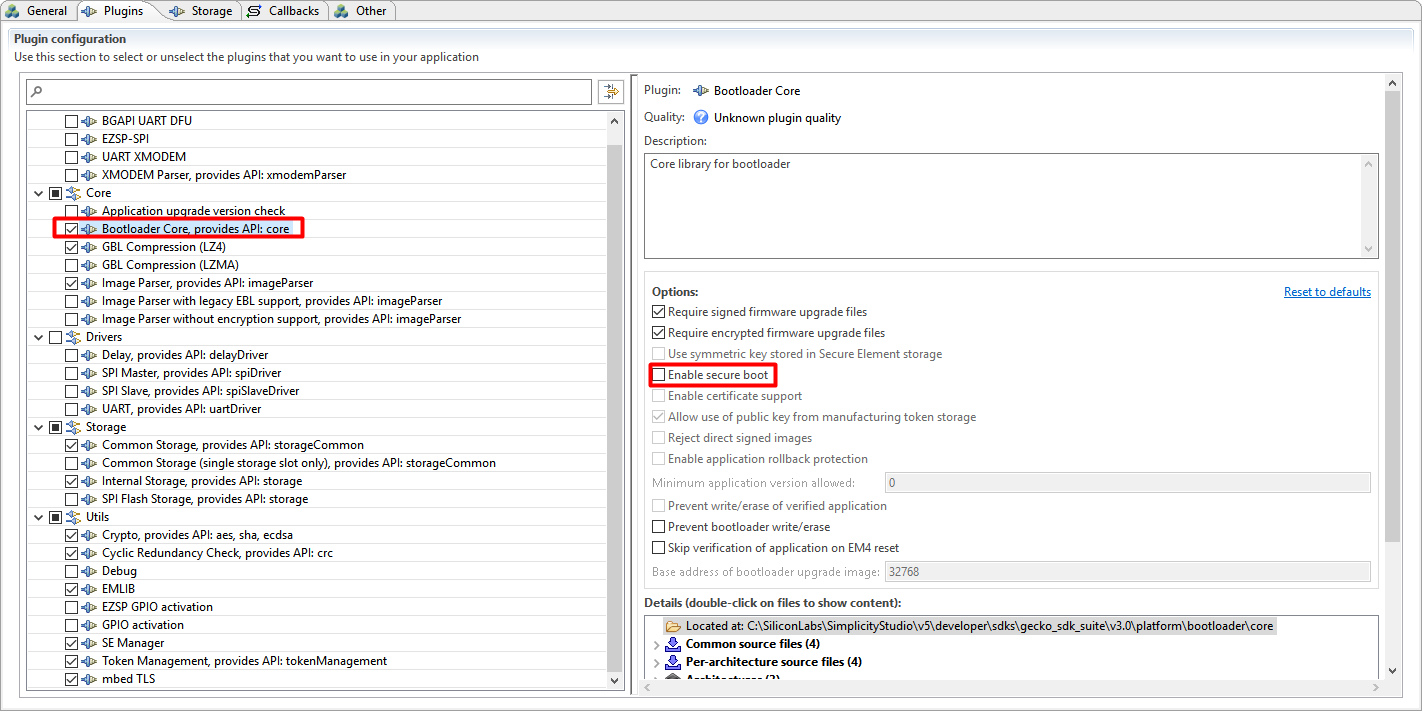The image size is (1423, 712).
Task: Check Prevent bootloader write/erase
Action: [x=658, y=527]
